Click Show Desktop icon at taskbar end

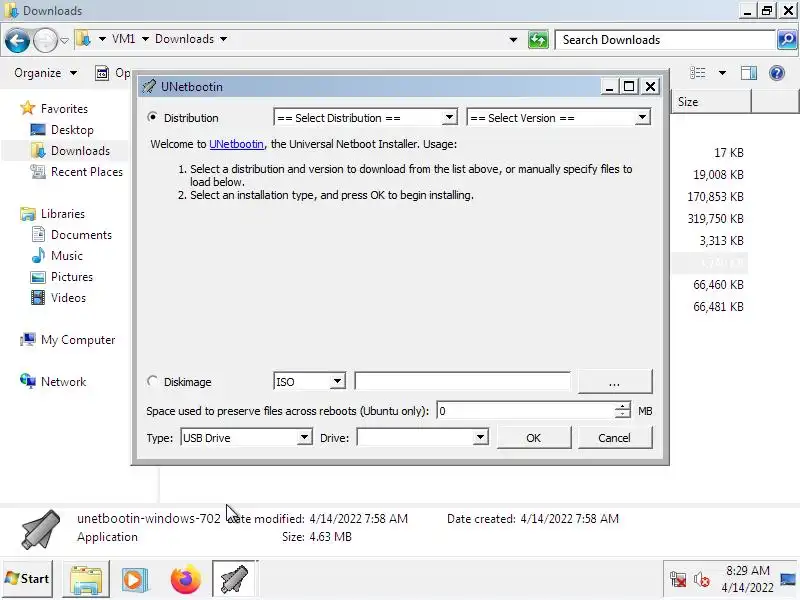click(x=788, y=579)
